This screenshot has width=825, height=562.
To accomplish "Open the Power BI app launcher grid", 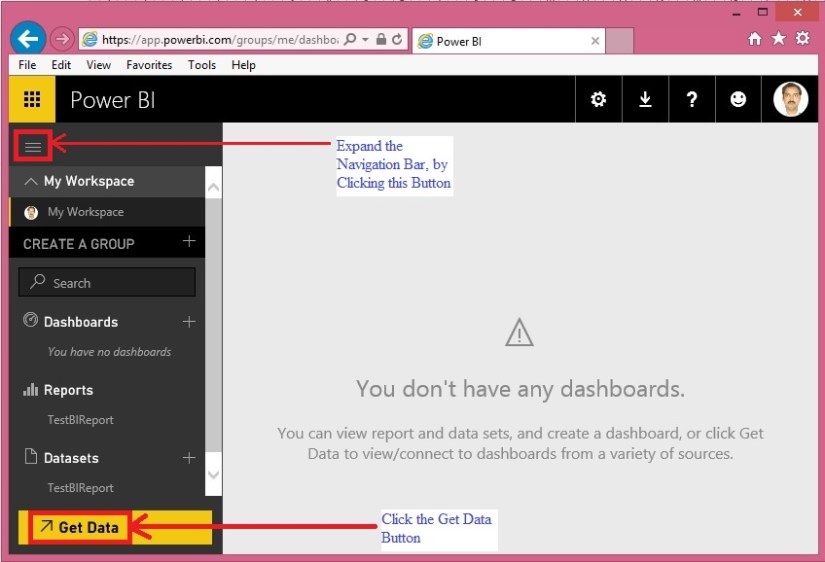I will [32, 99].
